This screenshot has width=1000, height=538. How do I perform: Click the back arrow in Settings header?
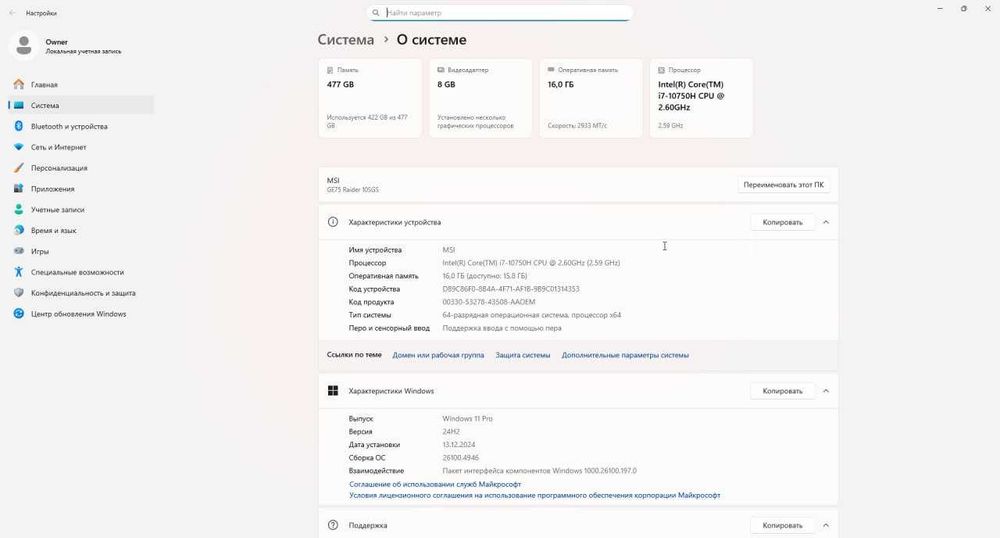(x=13, y=13)
